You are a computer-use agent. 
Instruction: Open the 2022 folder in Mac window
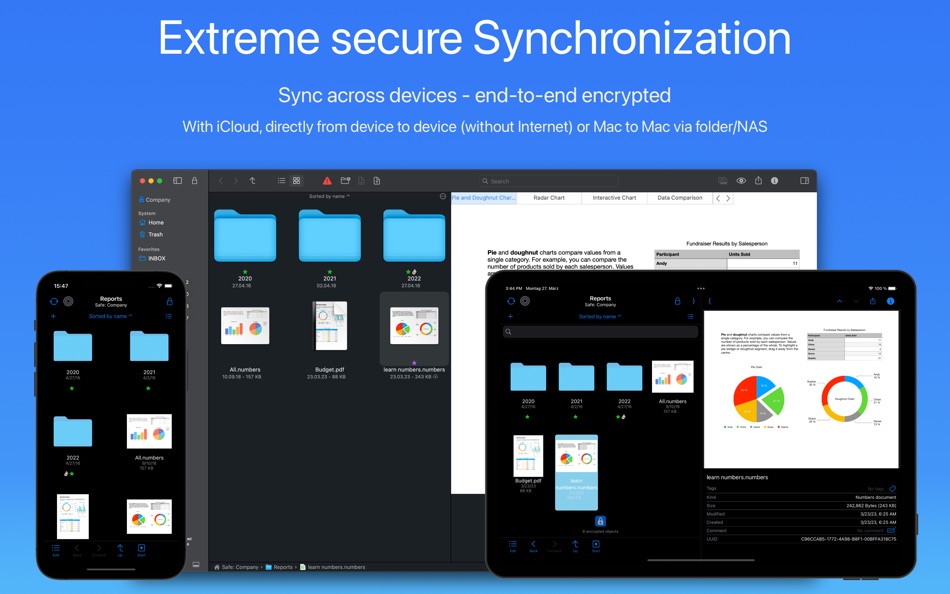coord(414,236)
